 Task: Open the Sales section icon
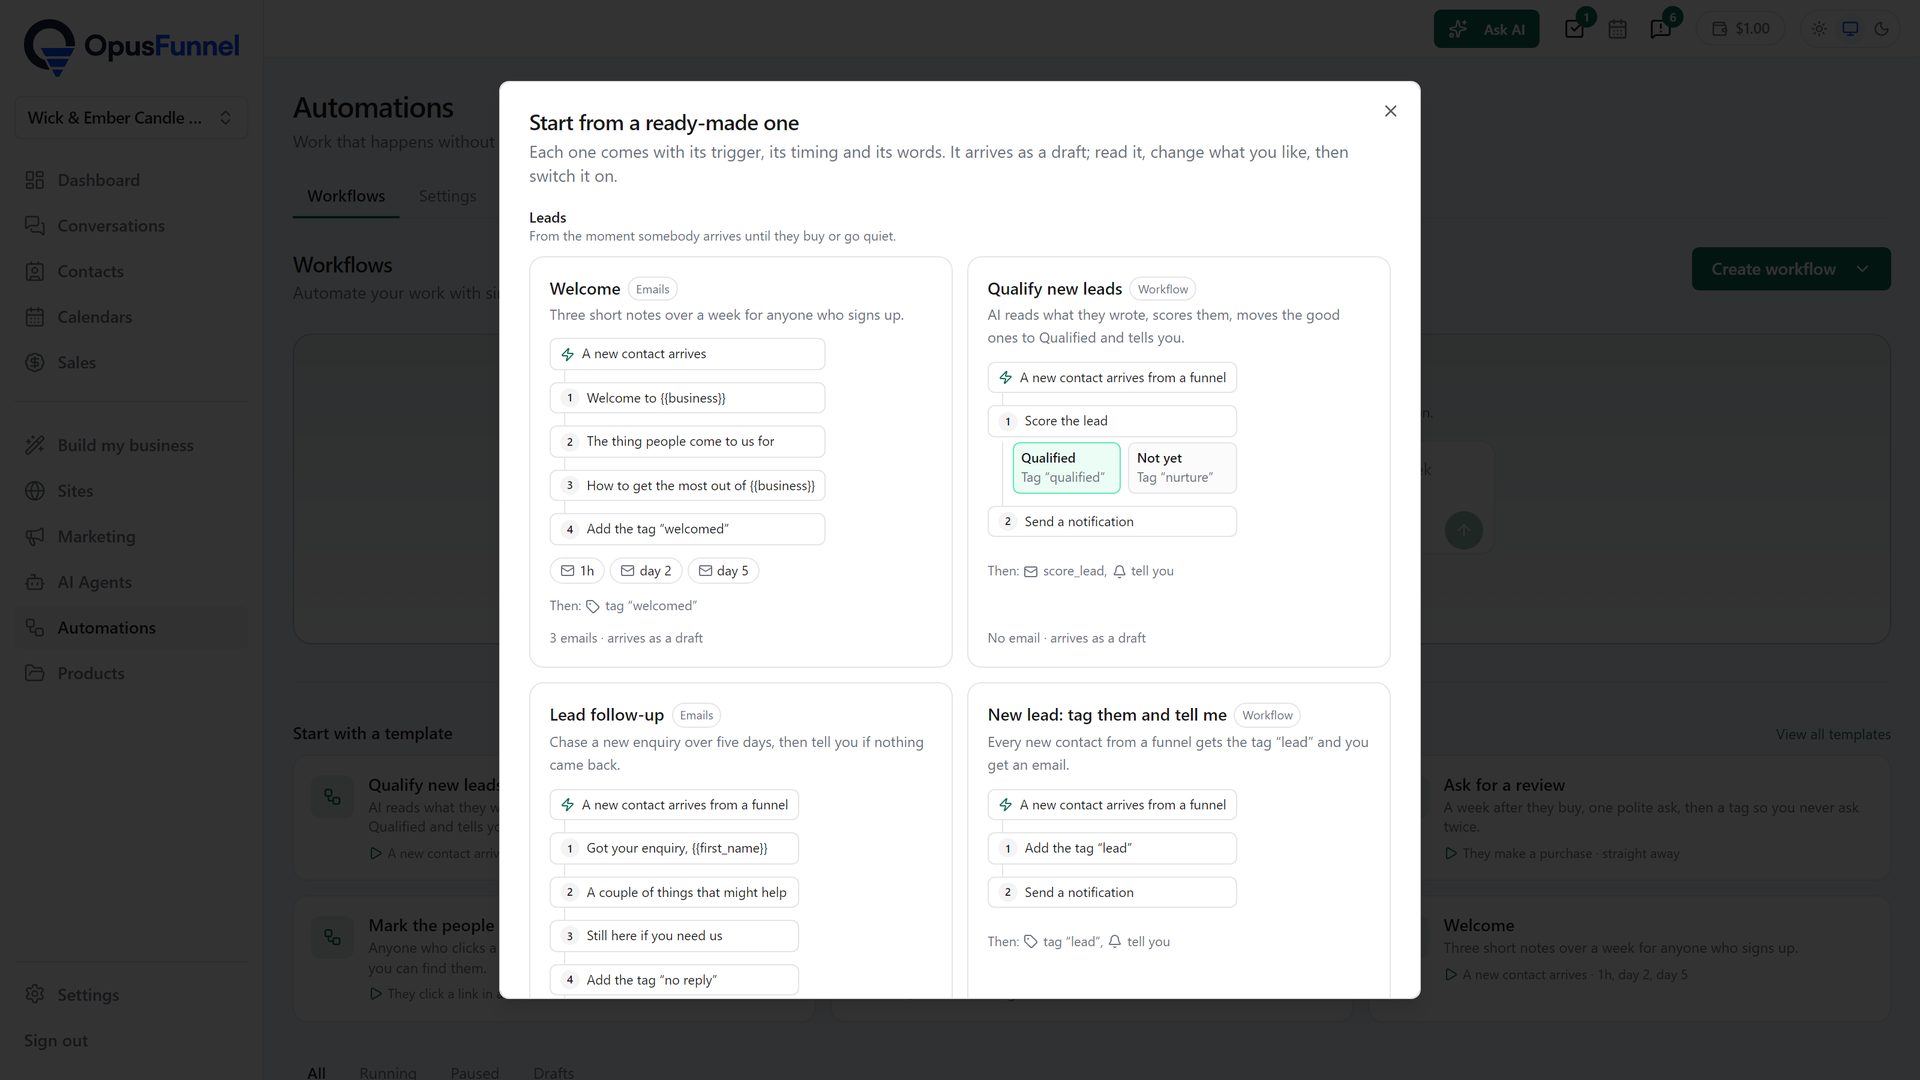(35, 362)
